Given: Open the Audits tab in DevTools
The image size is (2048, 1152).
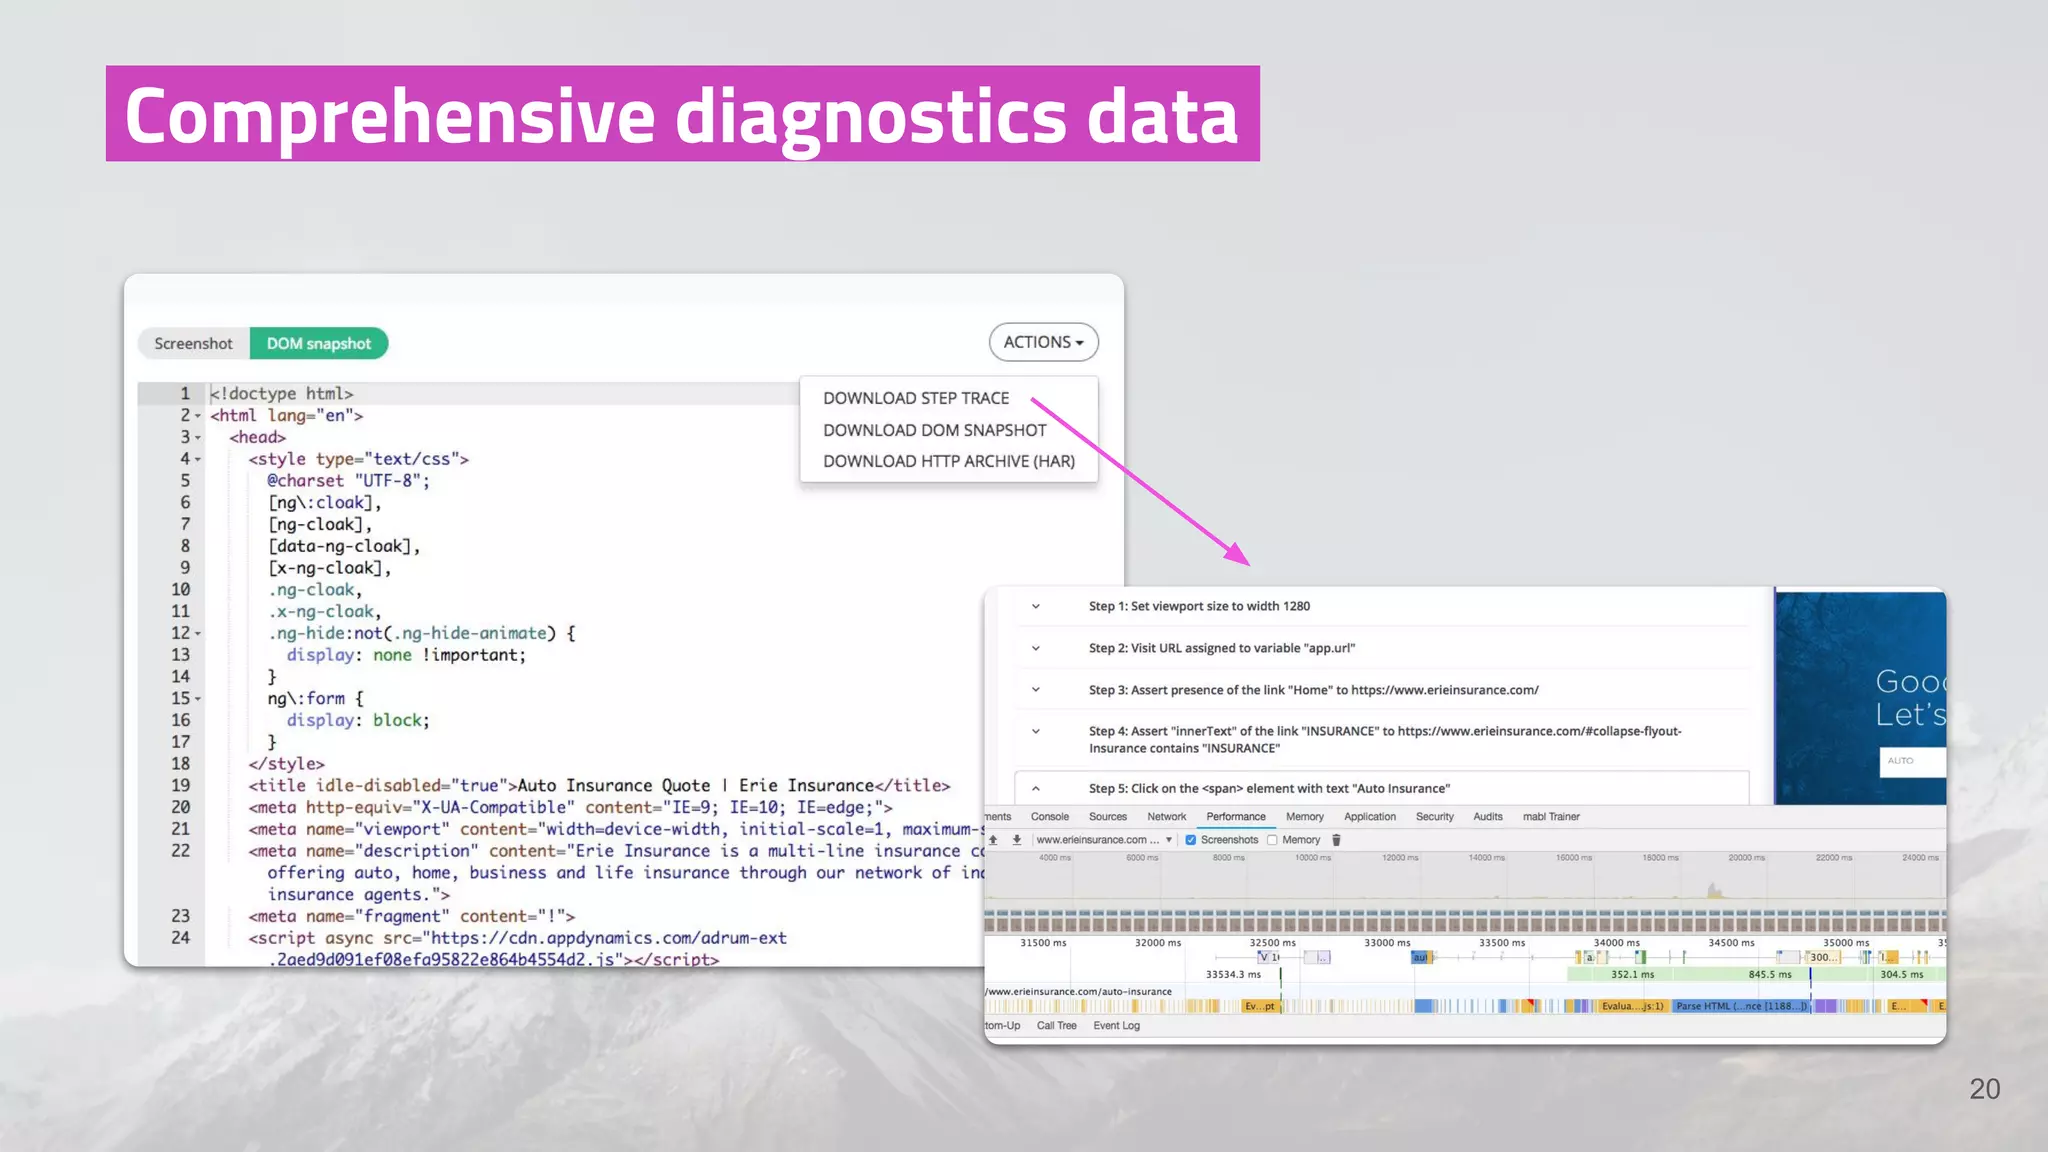Looking at the screenshot, I should point(1487,817).
